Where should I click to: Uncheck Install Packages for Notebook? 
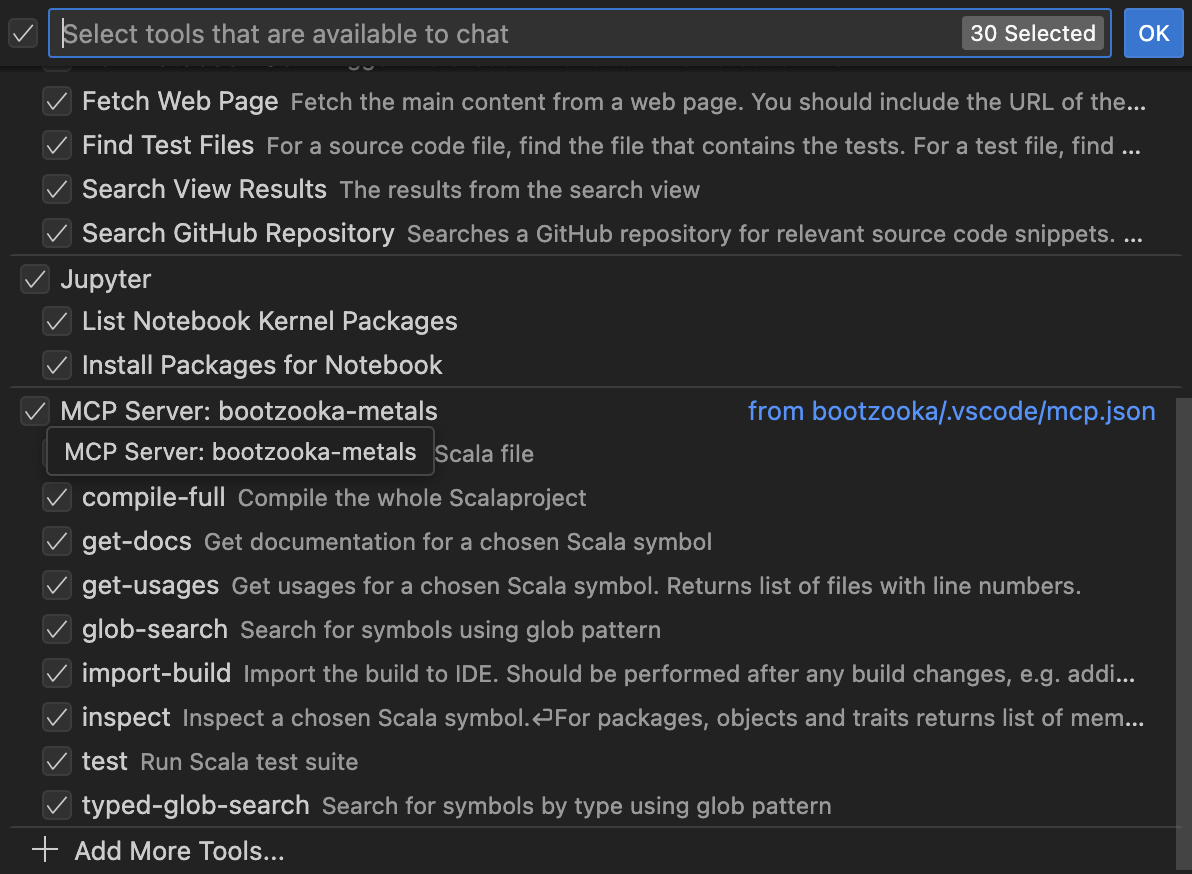click(57, 366)
